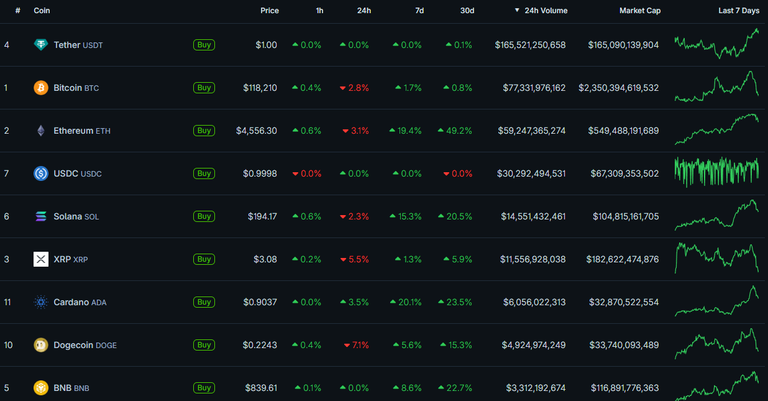Open the Tether USDT coin link
Viewport: 768px width, 401px height.
[x=78, y=45]
